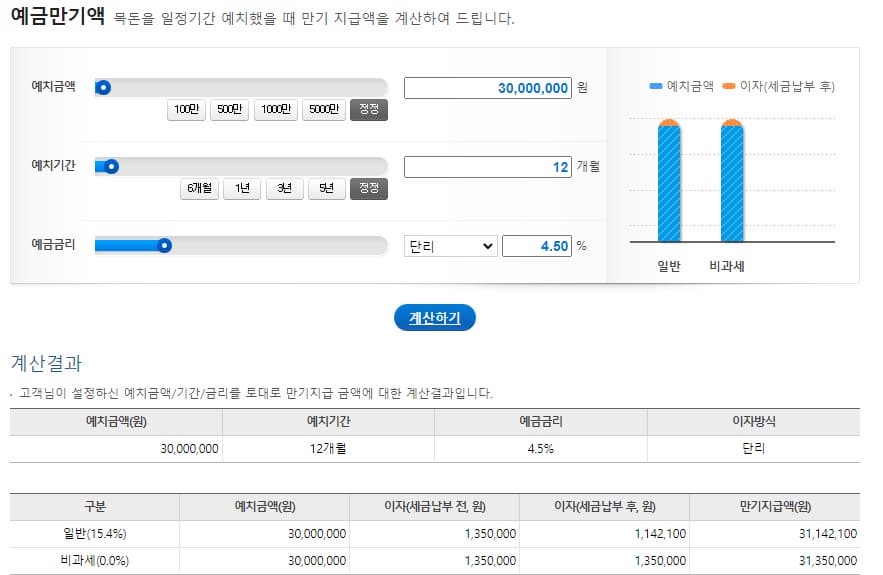Click the 일반(15.4%) row label

pyautogui.click(x=95, y=533)
